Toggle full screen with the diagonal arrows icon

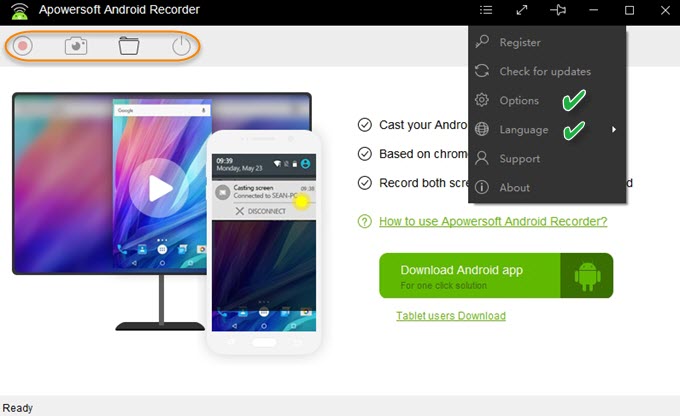pos(522,10)
